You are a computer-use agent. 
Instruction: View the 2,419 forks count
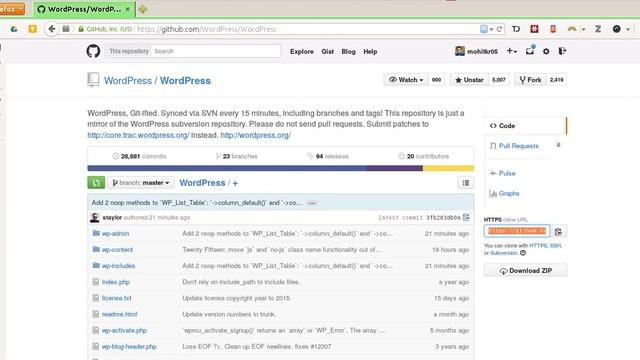pos(556,80)
